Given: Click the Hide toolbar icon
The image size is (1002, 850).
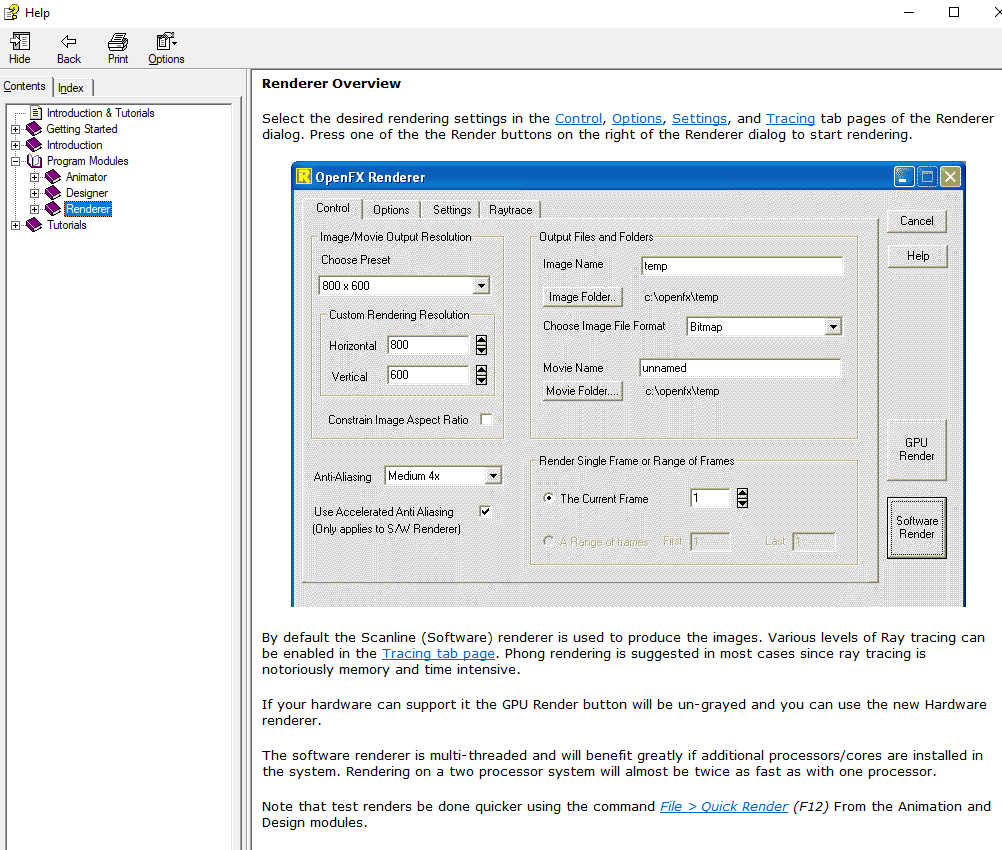Looking at the screenshot, I should (20, 41).
